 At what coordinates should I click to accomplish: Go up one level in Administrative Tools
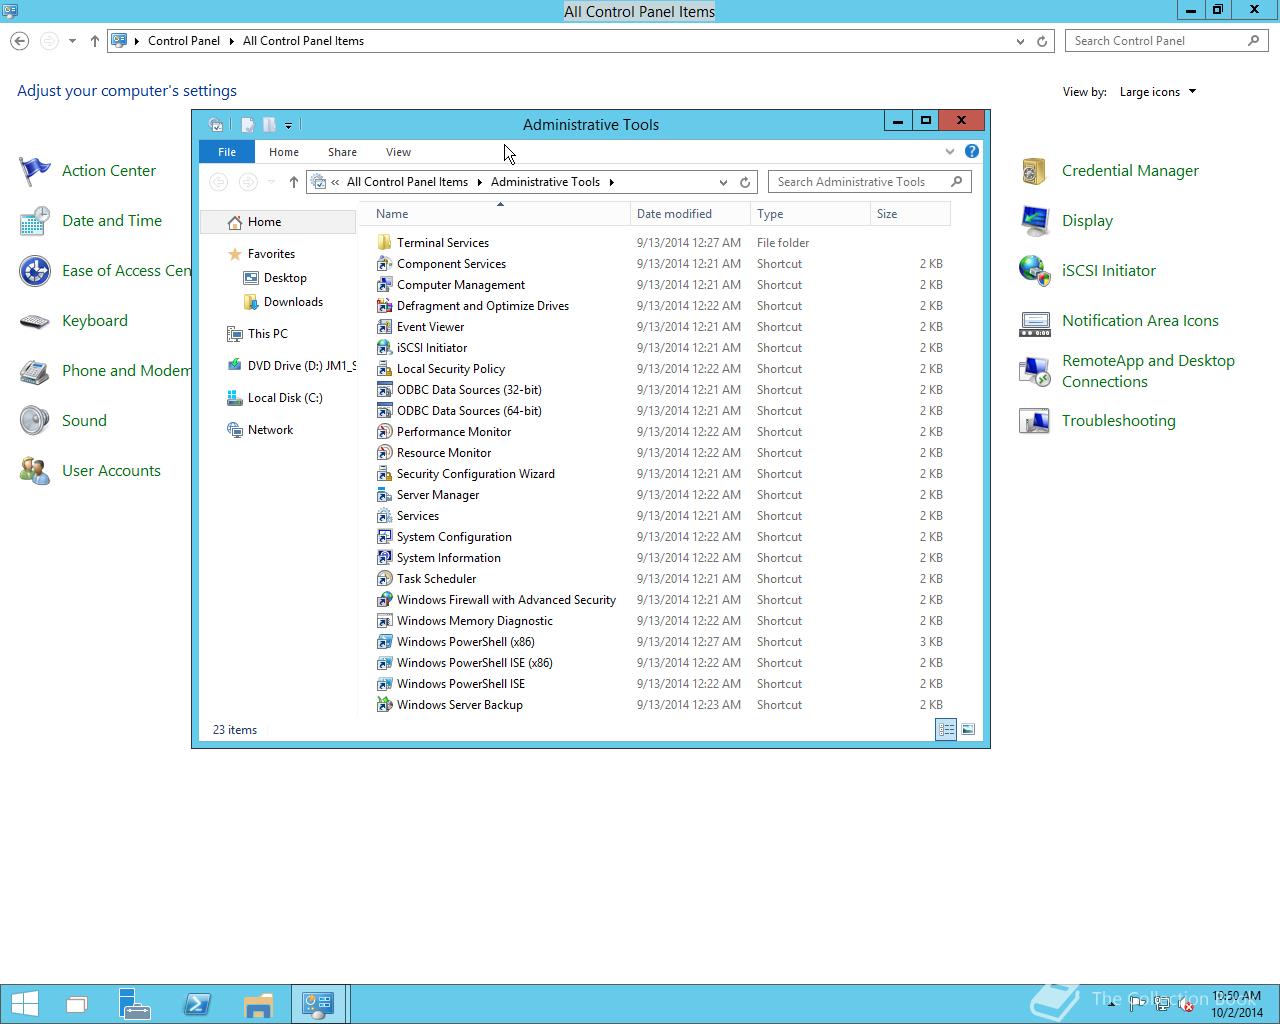pos(293,182)
